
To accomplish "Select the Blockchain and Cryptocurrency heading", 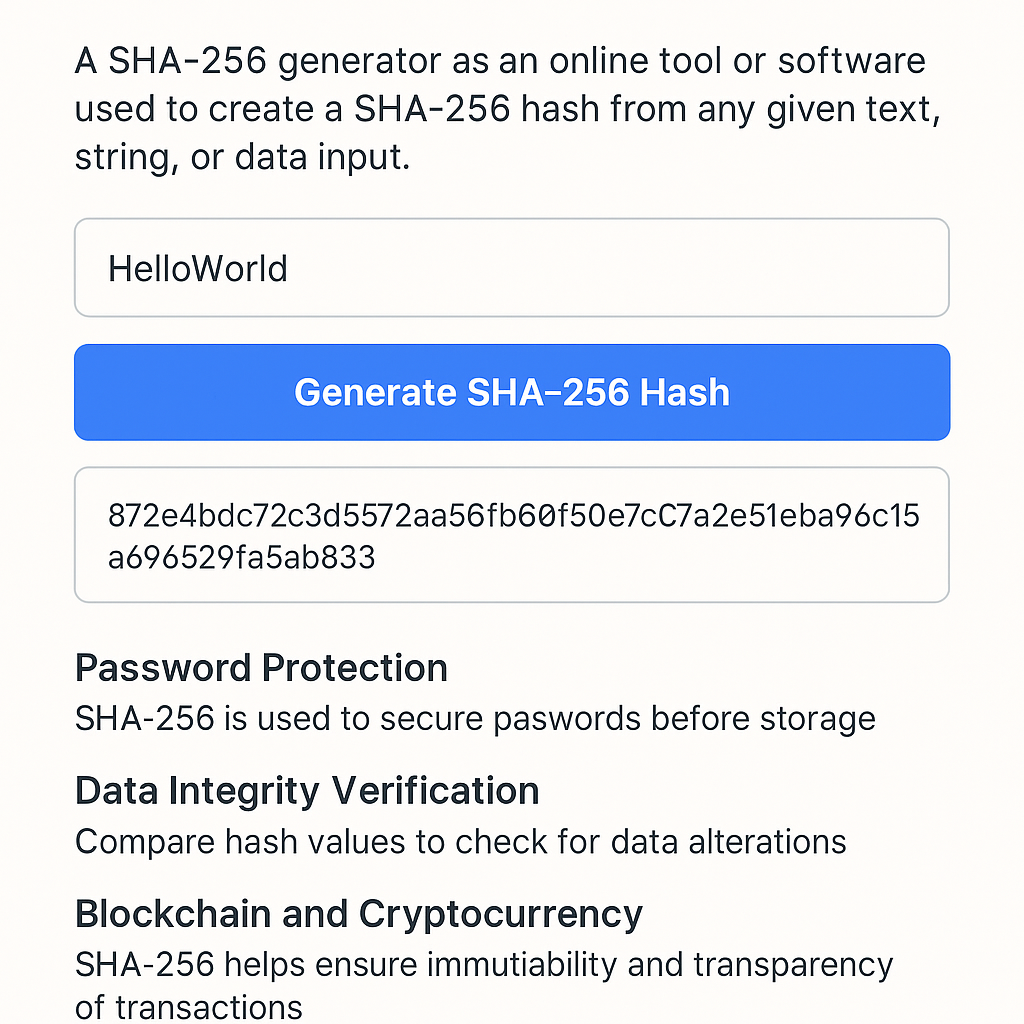I will pyautogui.click(x=358, y=914).
